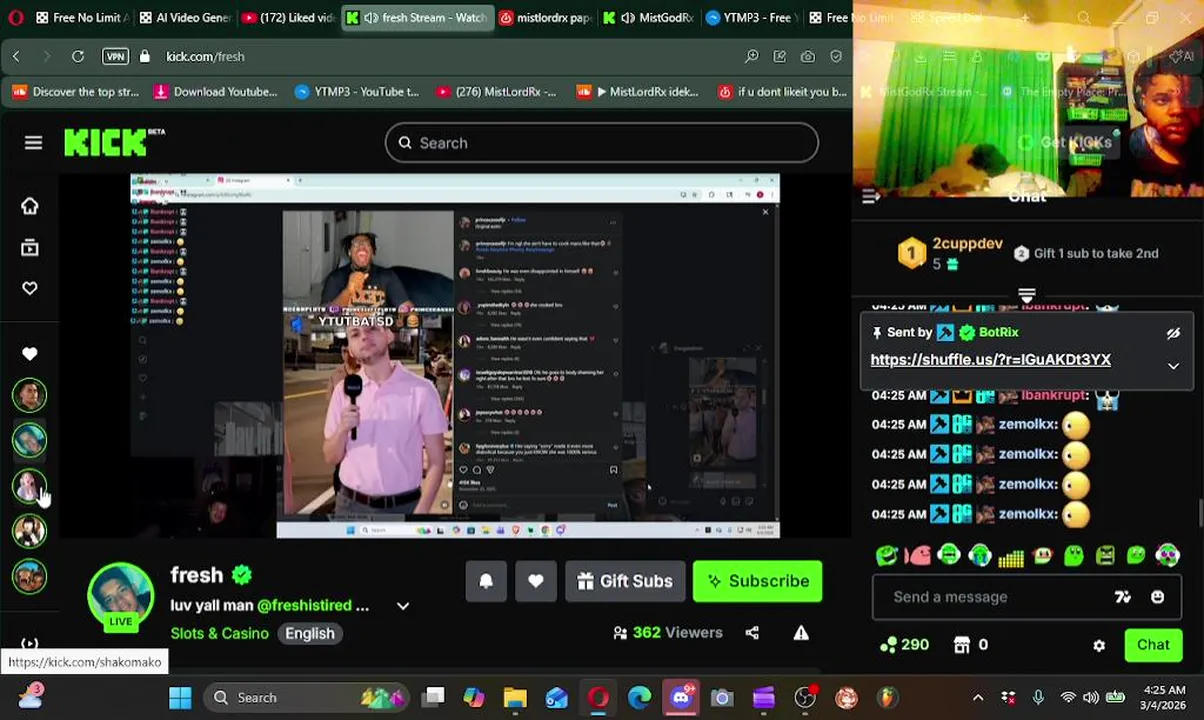The height and width of the screenshot is (720, 1204).
Task: Open the shuffle.us pinned link
Action: [990, 360]
